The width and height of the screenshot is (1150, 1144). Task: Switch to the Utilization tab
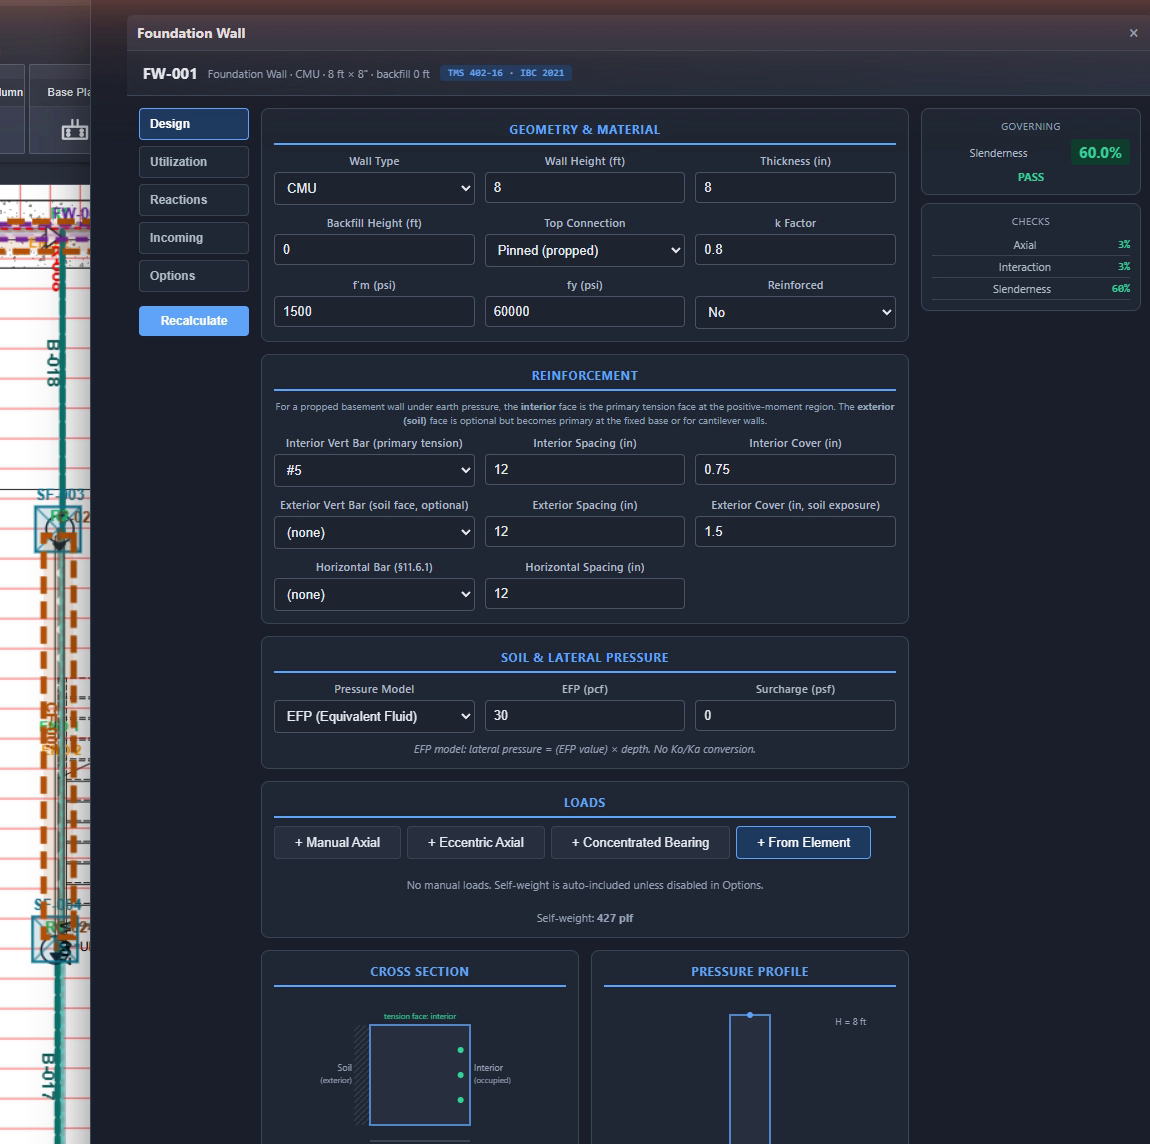(194, 162)
